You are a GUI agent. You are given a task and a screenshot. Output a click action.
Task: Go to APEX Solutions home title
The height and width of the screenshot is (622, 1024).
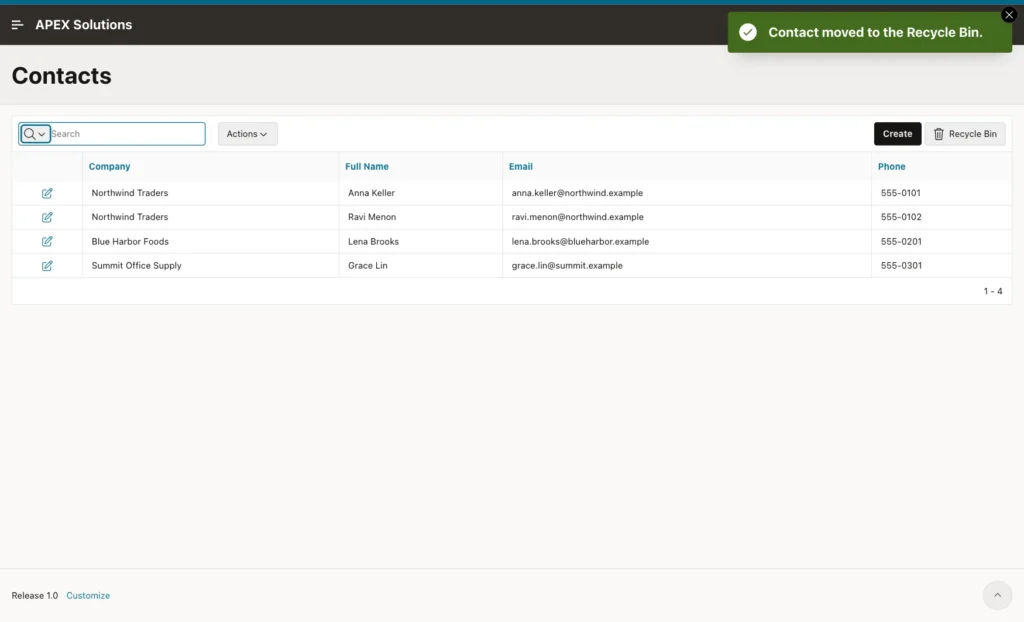click(84, 25)
